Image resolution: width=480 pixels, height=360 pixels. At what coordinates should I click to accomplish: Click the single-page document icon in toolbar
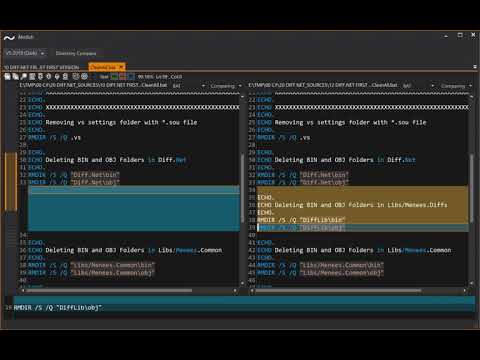click(x=7, y=77)
